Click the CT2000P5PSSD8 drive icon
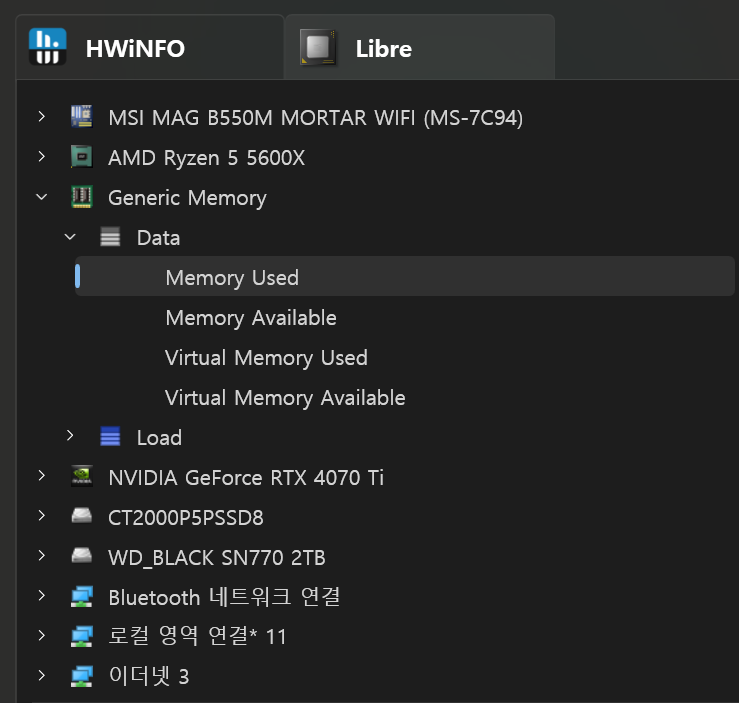This screenshot has height=703, width=739. pyautogui.click(x=82, y=515)
